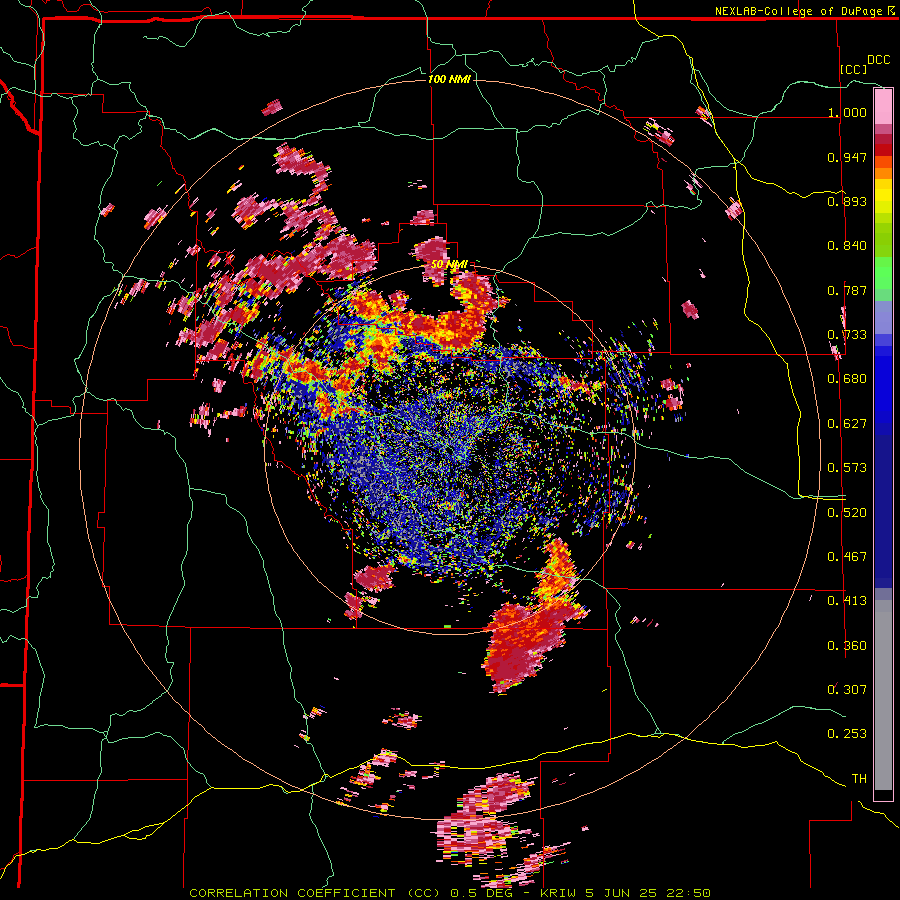Select the 0.253 scale value

coord(847,734)
